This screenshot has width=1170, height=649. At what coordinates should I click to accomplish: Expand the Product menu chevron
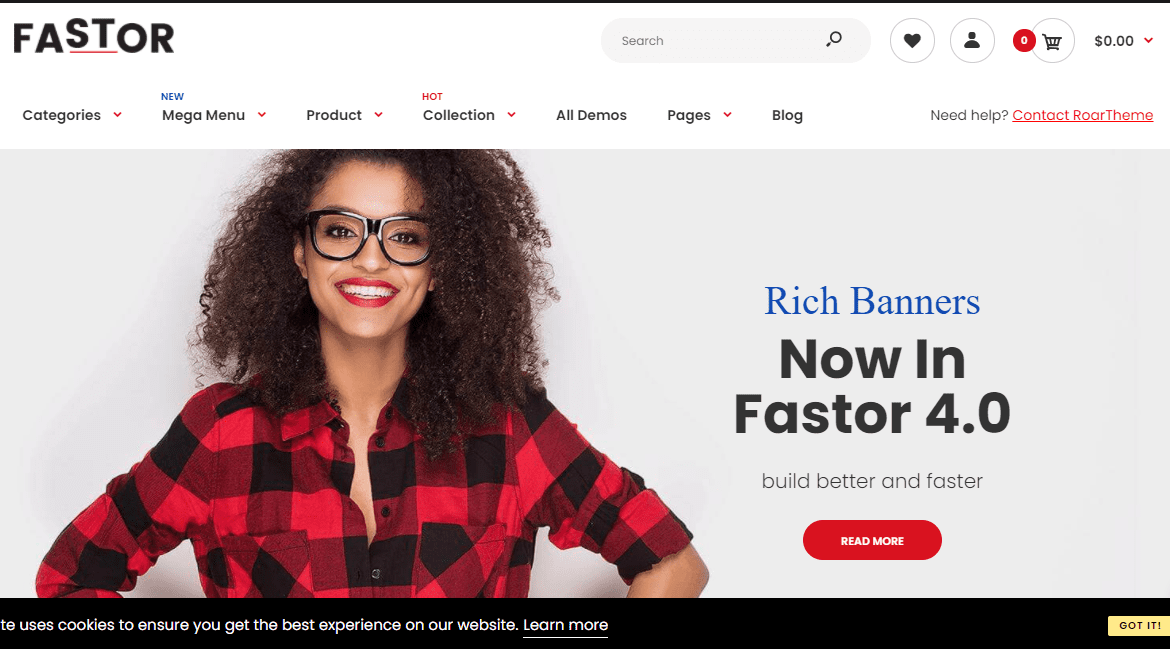click(378, 115)
